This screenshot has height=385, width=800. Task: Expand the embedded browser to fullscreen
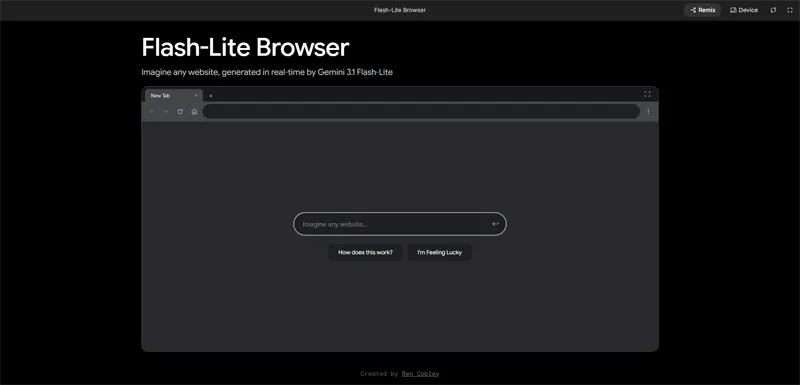tap(647, 94)
